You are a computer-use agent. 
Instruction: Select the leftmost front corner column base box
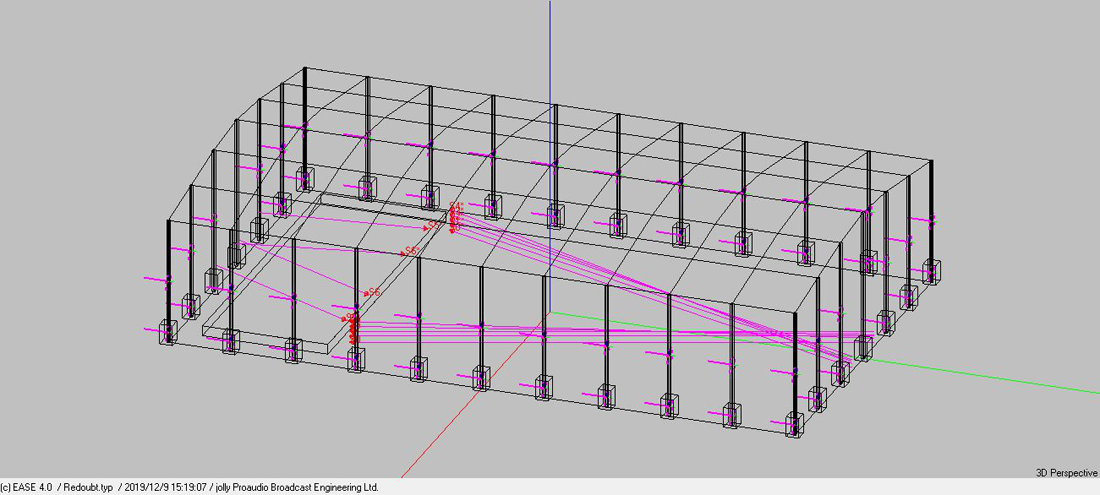(167, 332)
